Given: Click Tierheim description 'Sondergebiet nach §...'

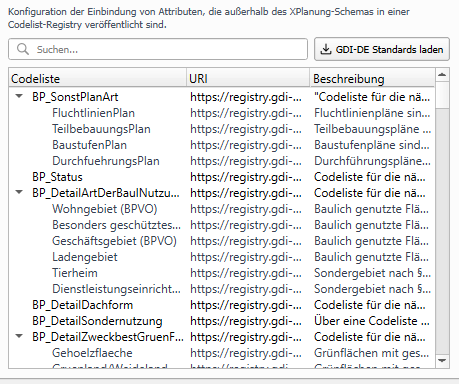Looking at the screenshot, I should (372, 273).
